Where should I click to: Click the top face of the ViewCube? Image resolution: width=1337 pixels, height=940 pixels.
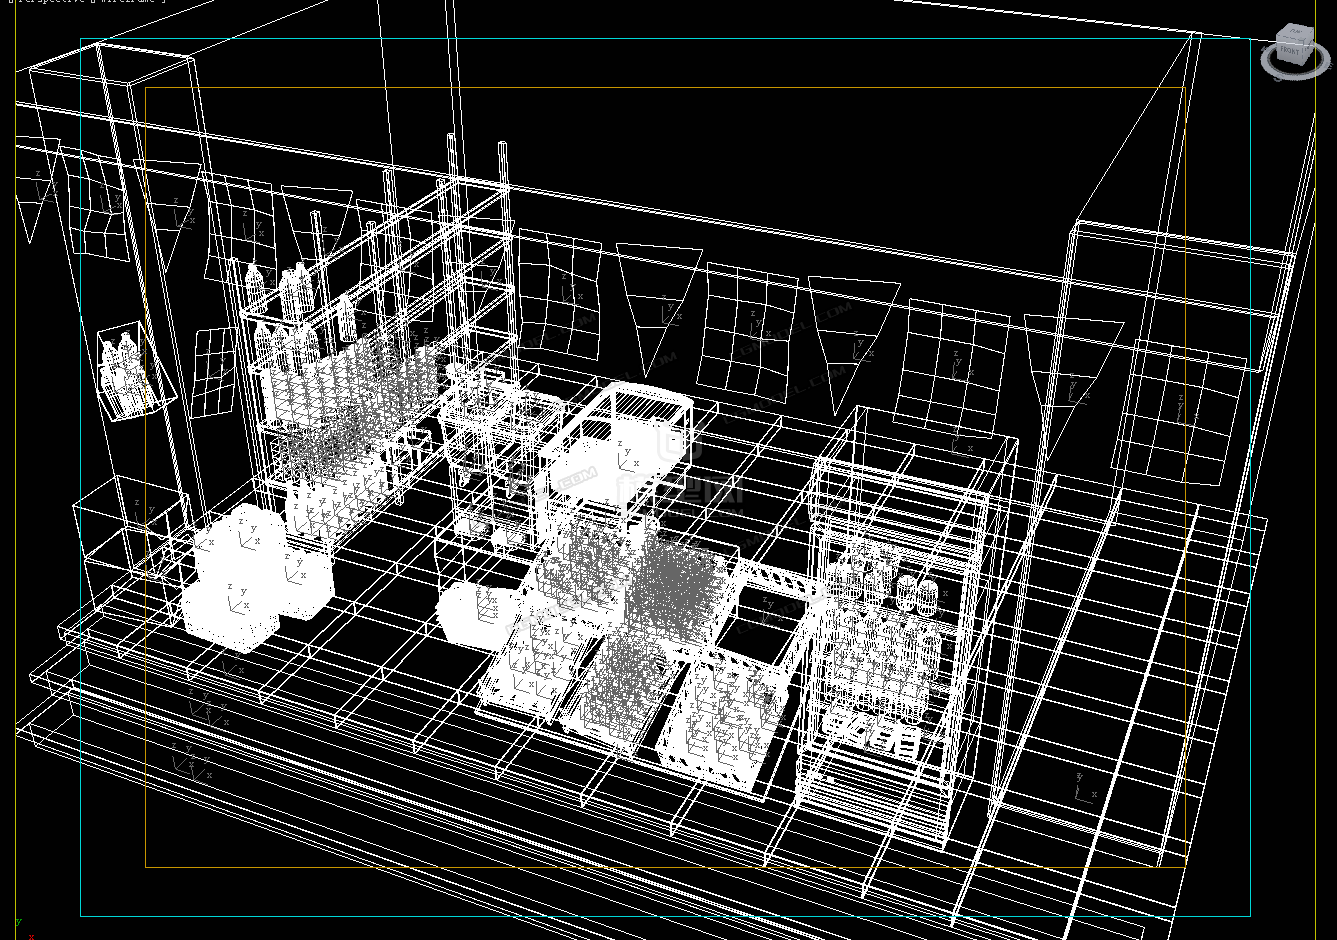pos(1295,32)
